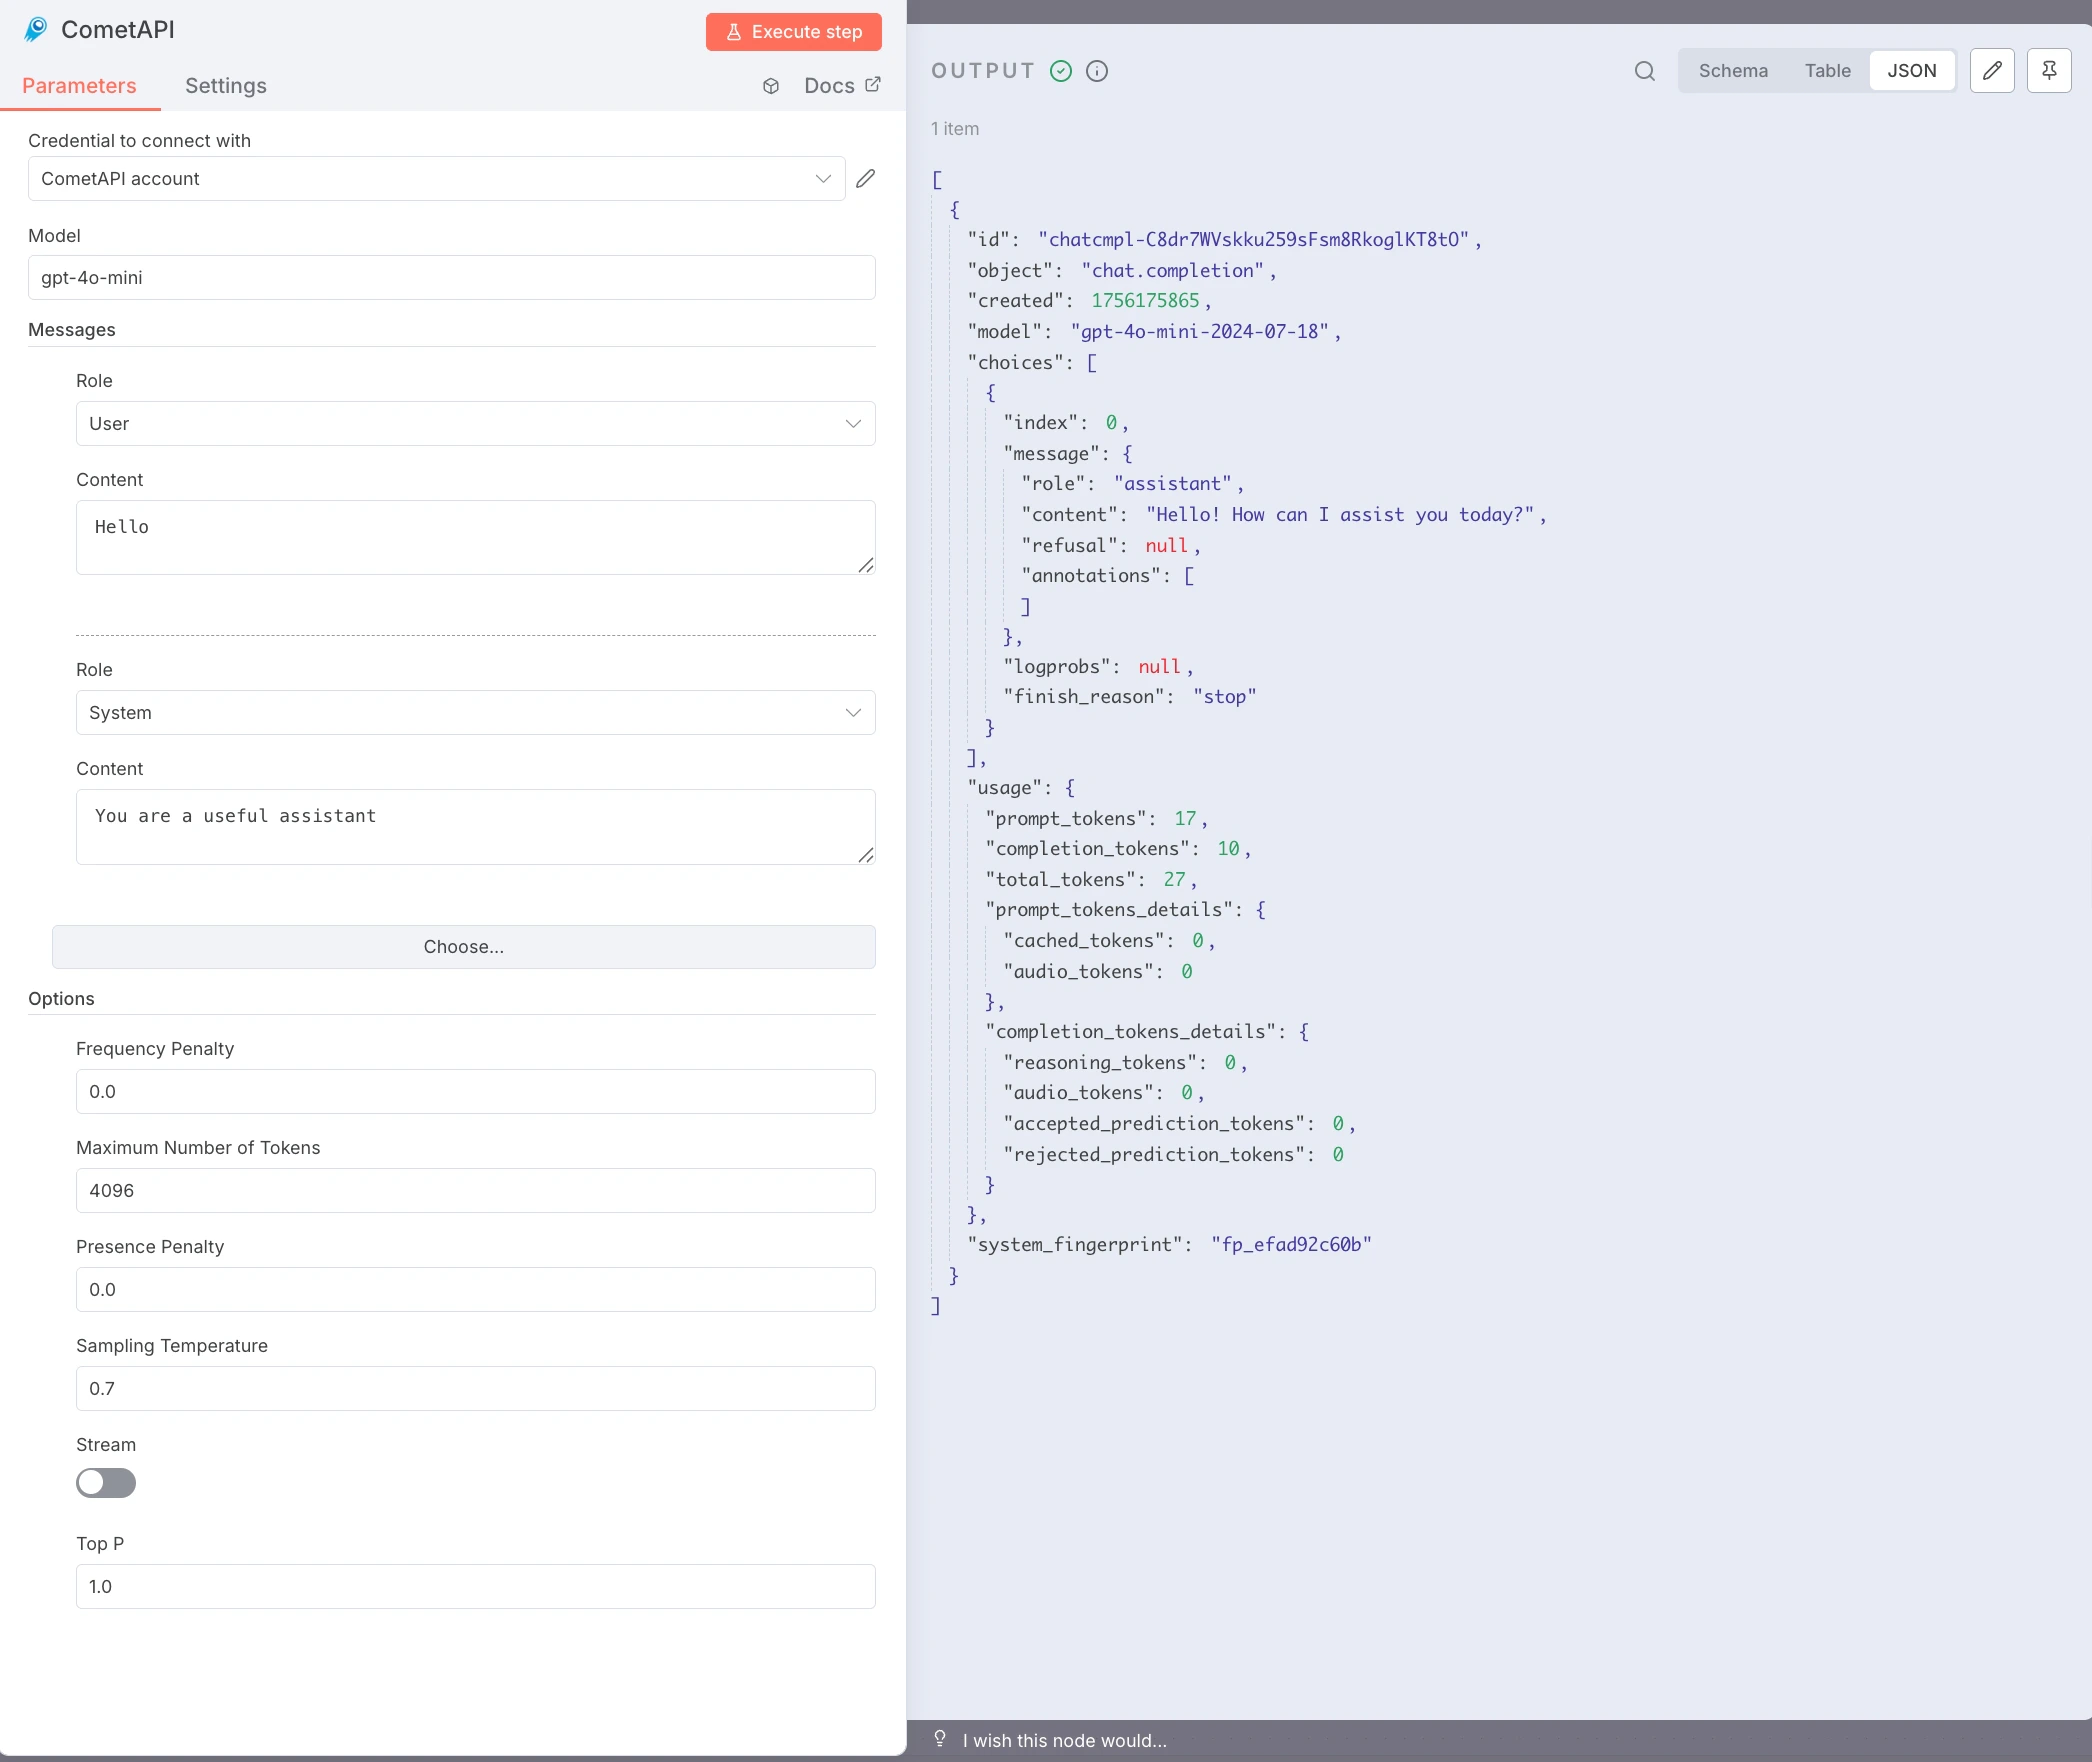Switch the output view to Table
Screen dimensions: 2092x1762
(1827, 71)
